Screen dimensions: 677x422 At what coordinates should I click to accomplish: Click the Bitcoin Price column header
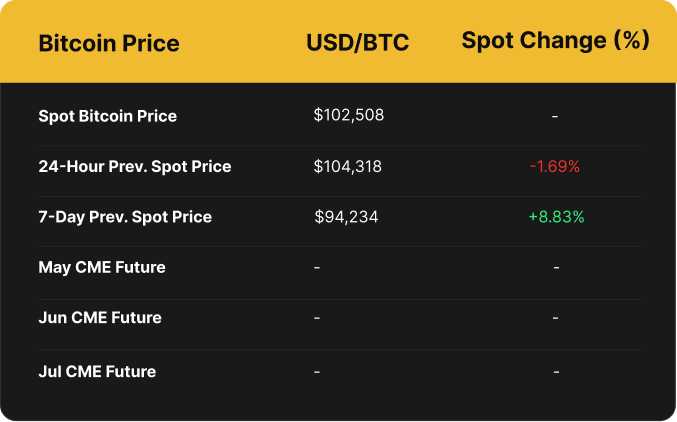[109, 43]
